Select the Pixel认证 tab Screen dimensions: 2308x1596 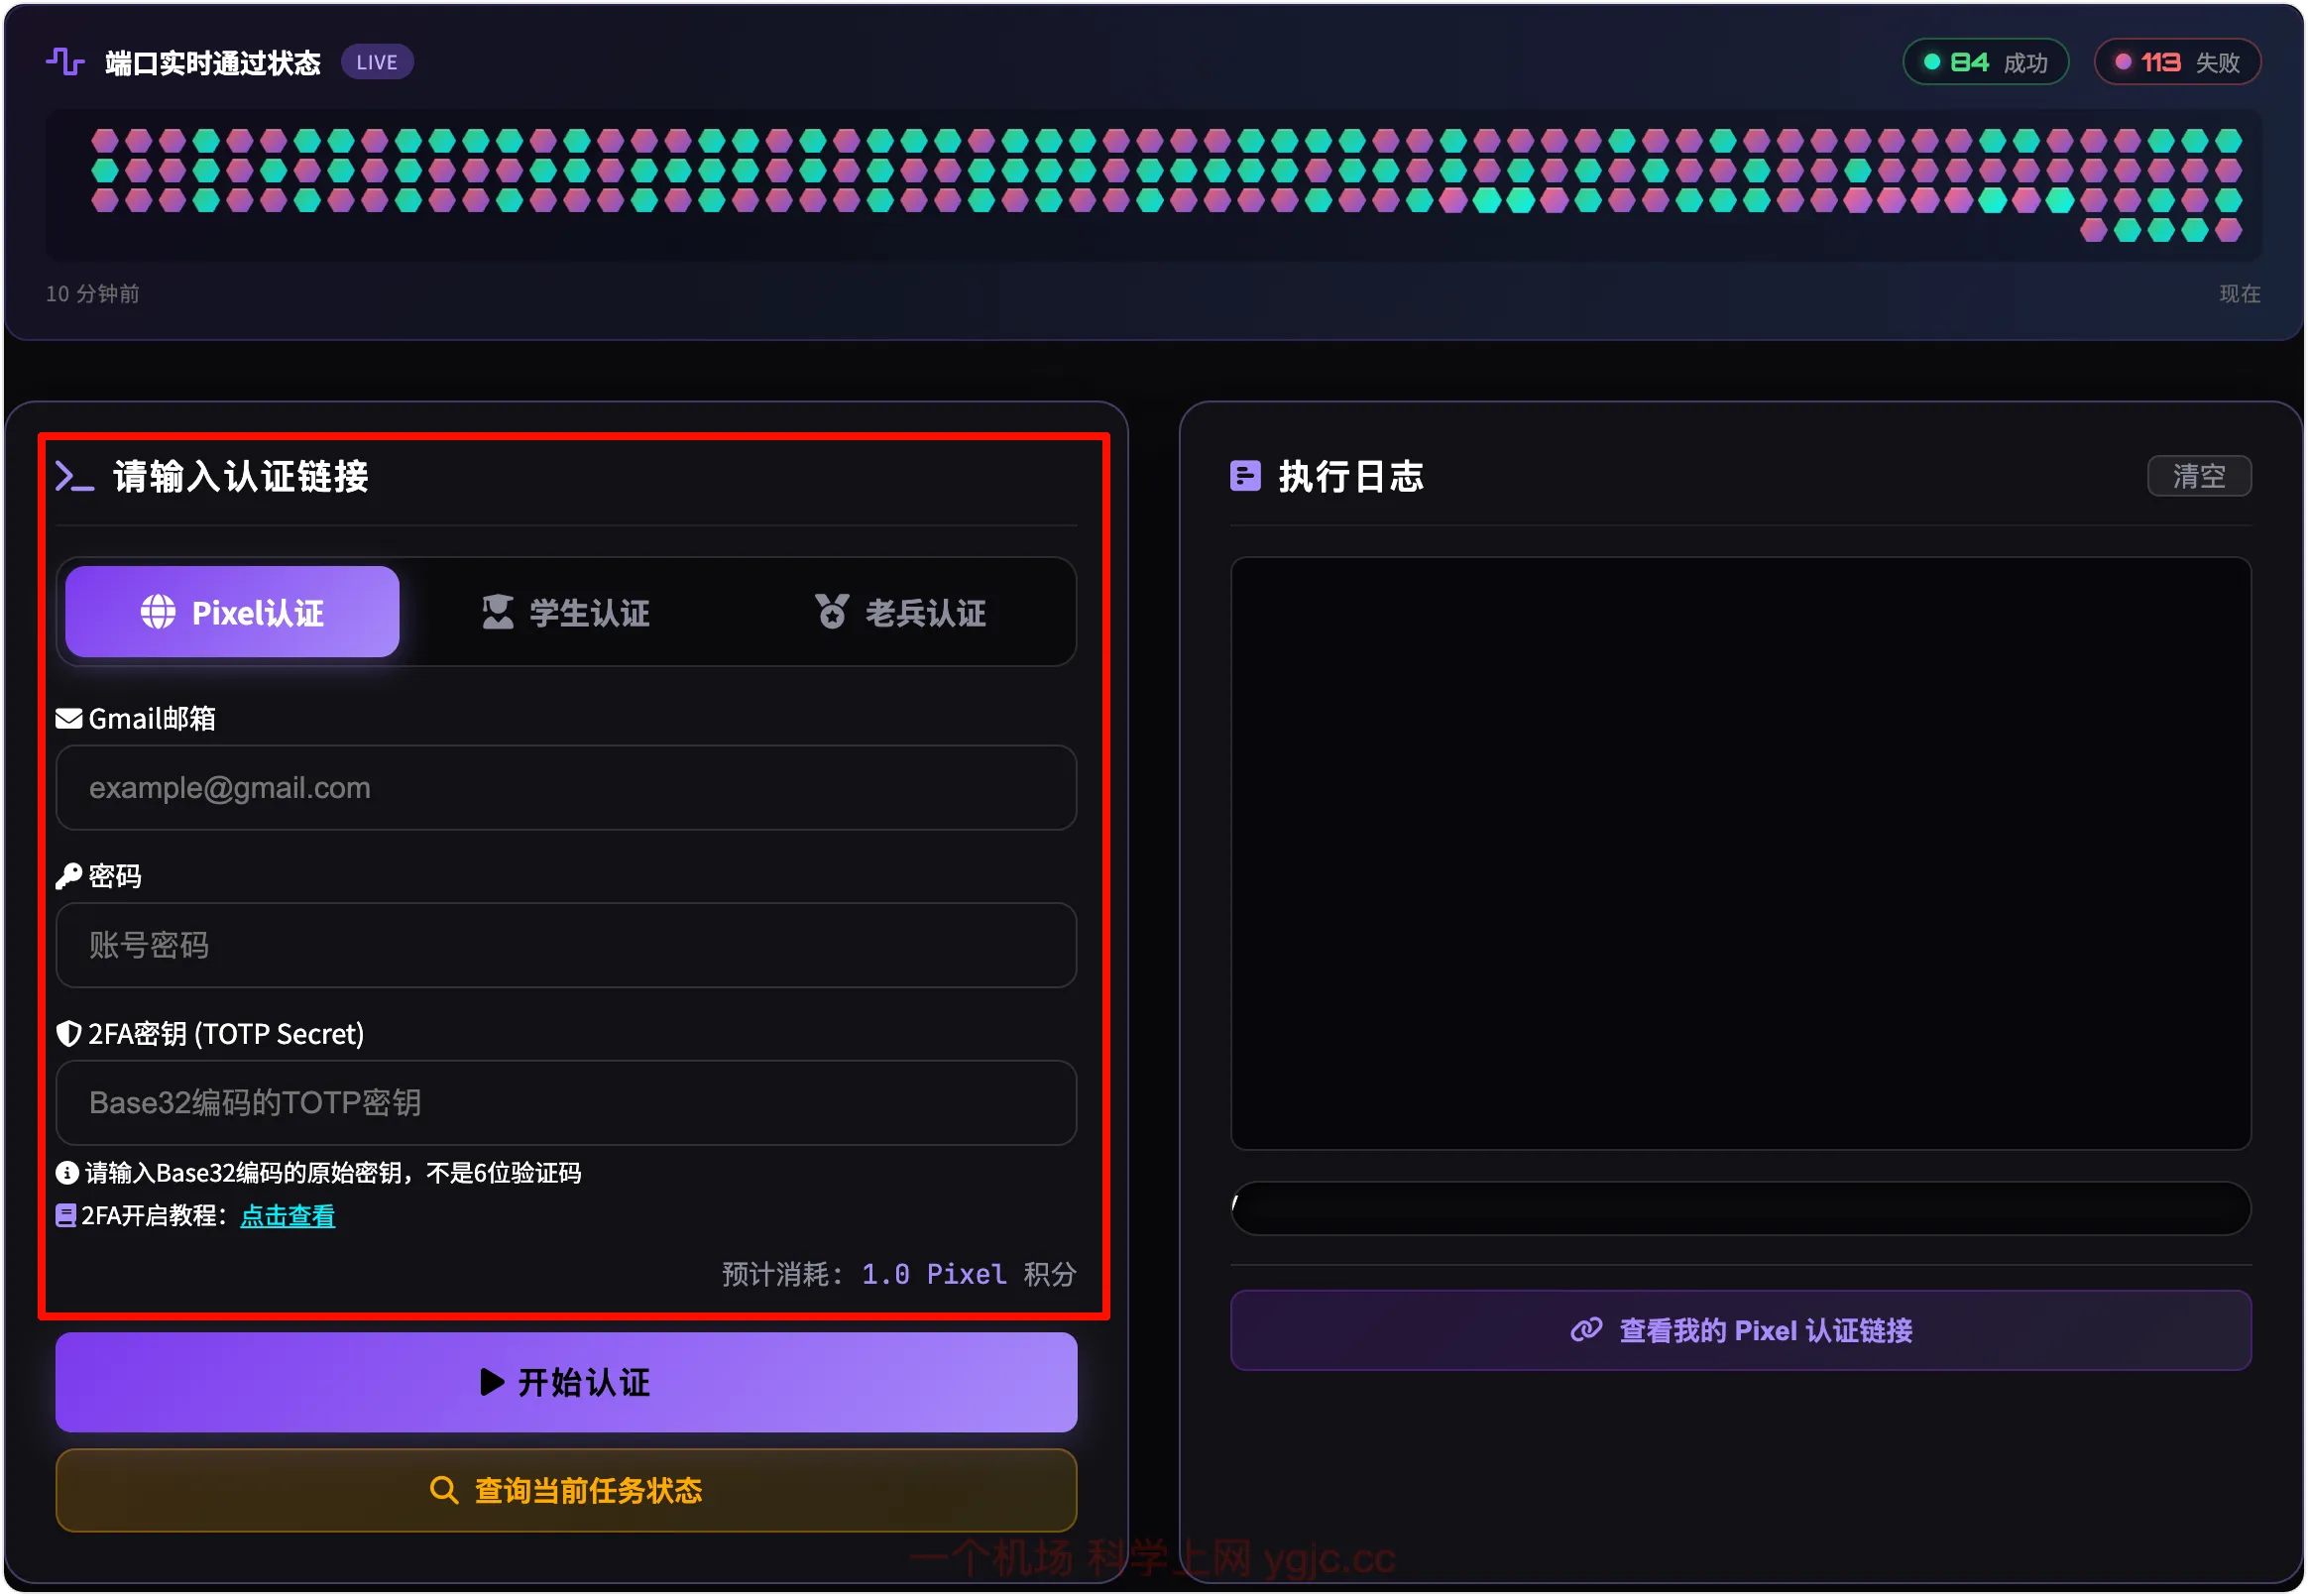tap(232, 612)
